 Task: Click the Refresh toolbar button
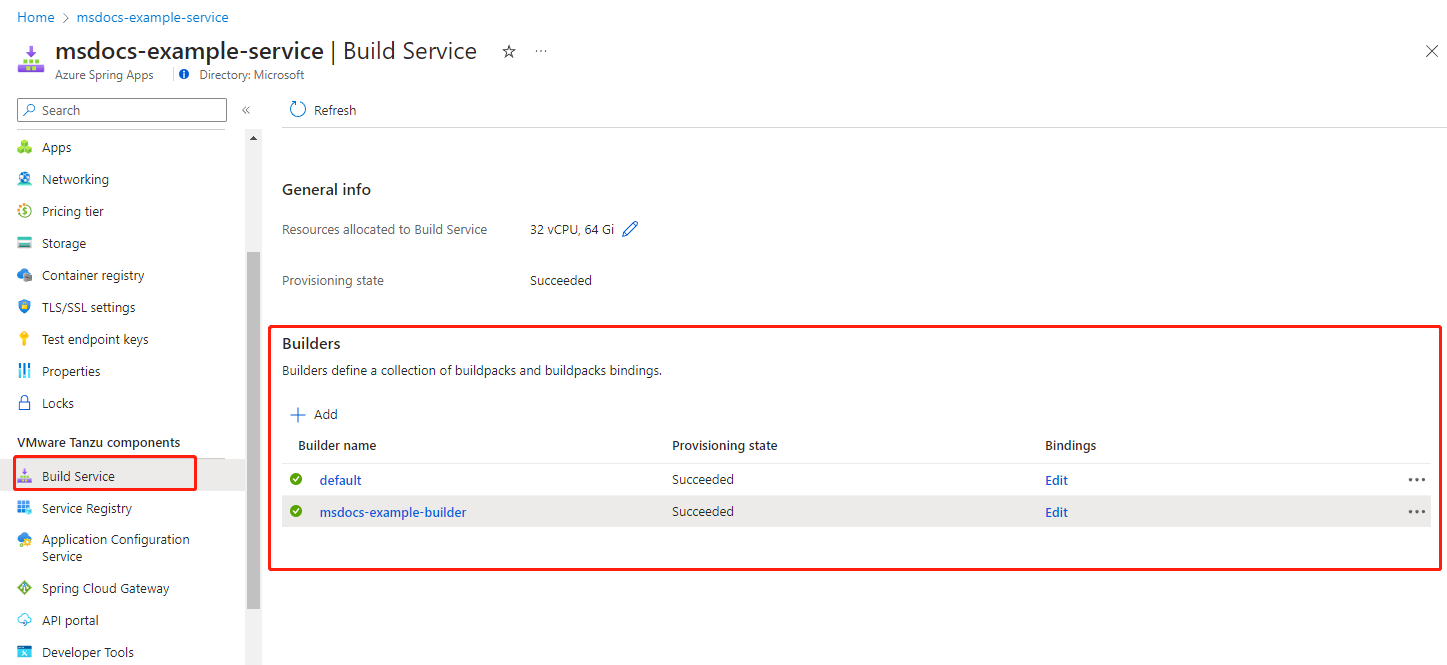pyautogui.click(x=323, y=110)
